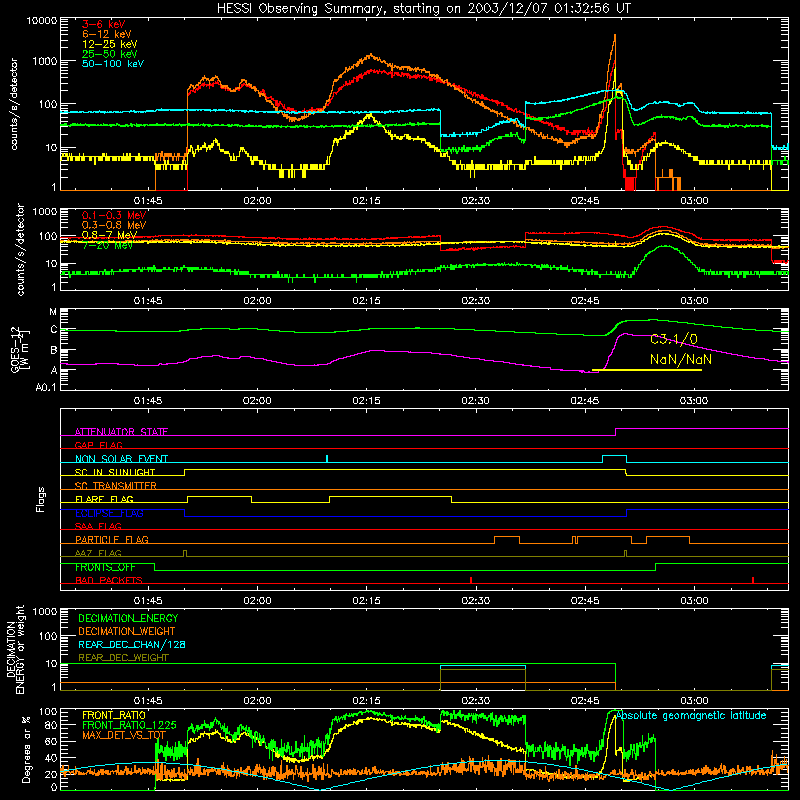
Task: Select the PARTICLE_FLAG label
Action: pos(112,539)
